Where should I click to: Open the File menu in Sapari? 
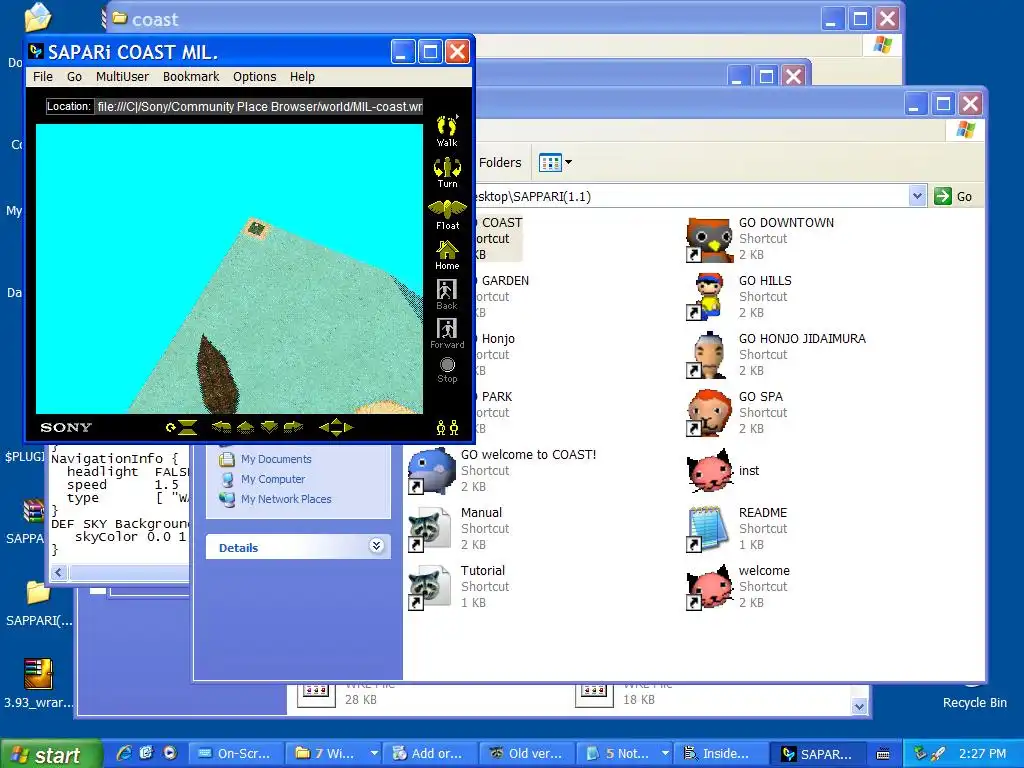pyautogui.click(x=42, y=76)
